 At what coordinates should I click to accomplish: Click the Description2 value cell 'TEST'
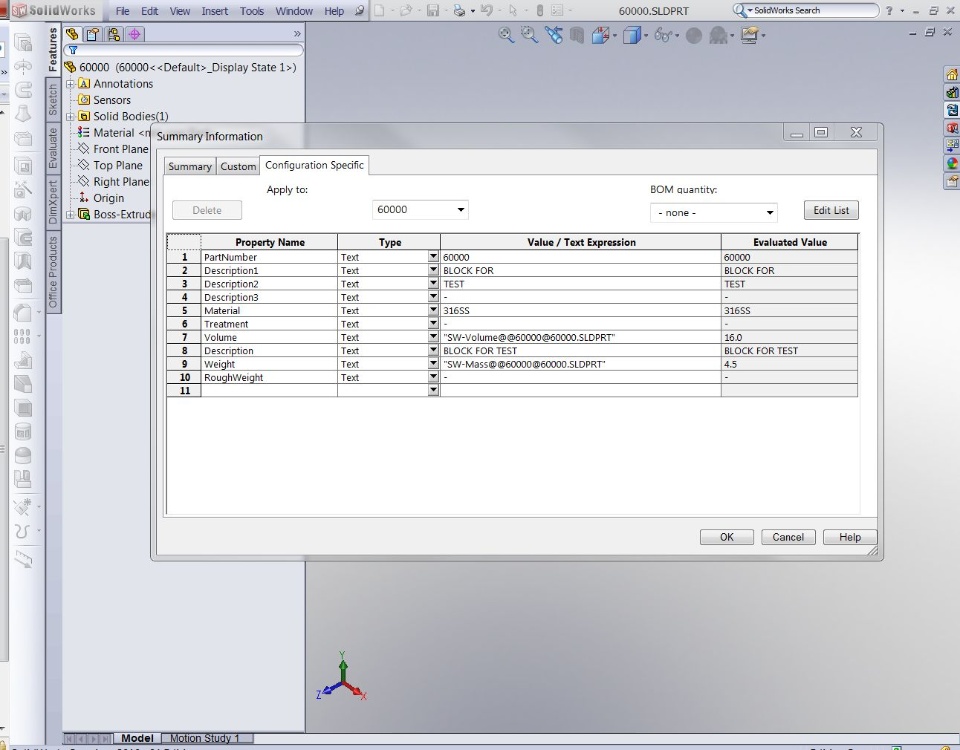click(x=580, y=283)
